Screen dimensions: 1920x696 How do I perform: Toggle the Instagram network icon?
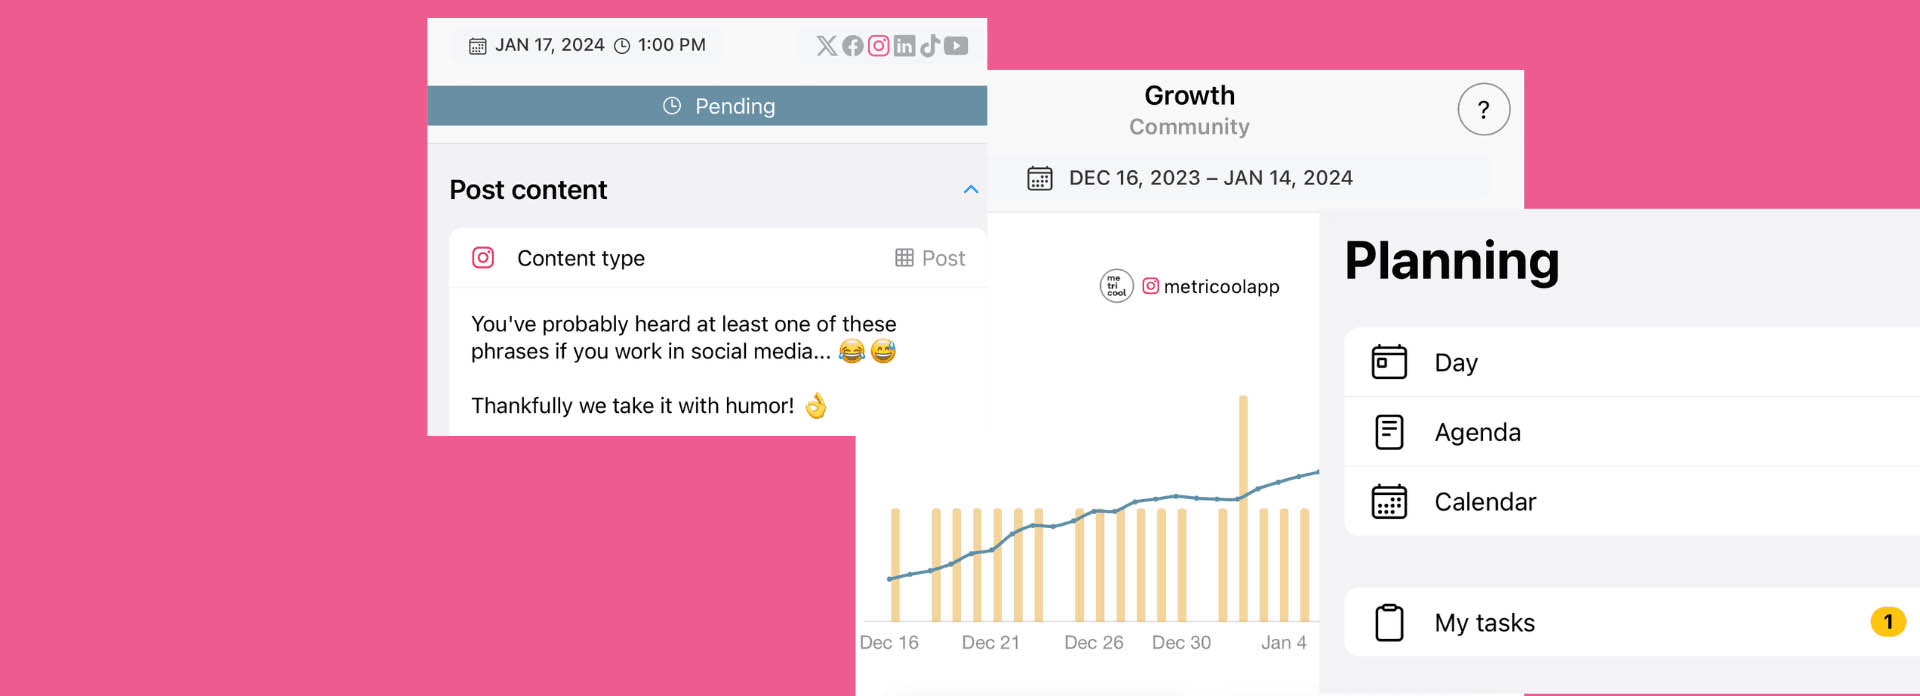tap(878, 46)
